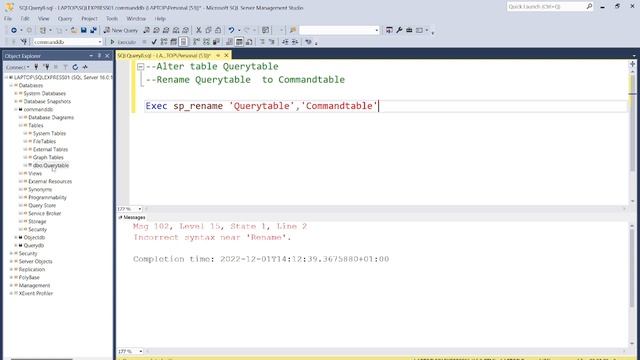Open the File menu
The image size is (640, 360).
(x=8, y=18)
